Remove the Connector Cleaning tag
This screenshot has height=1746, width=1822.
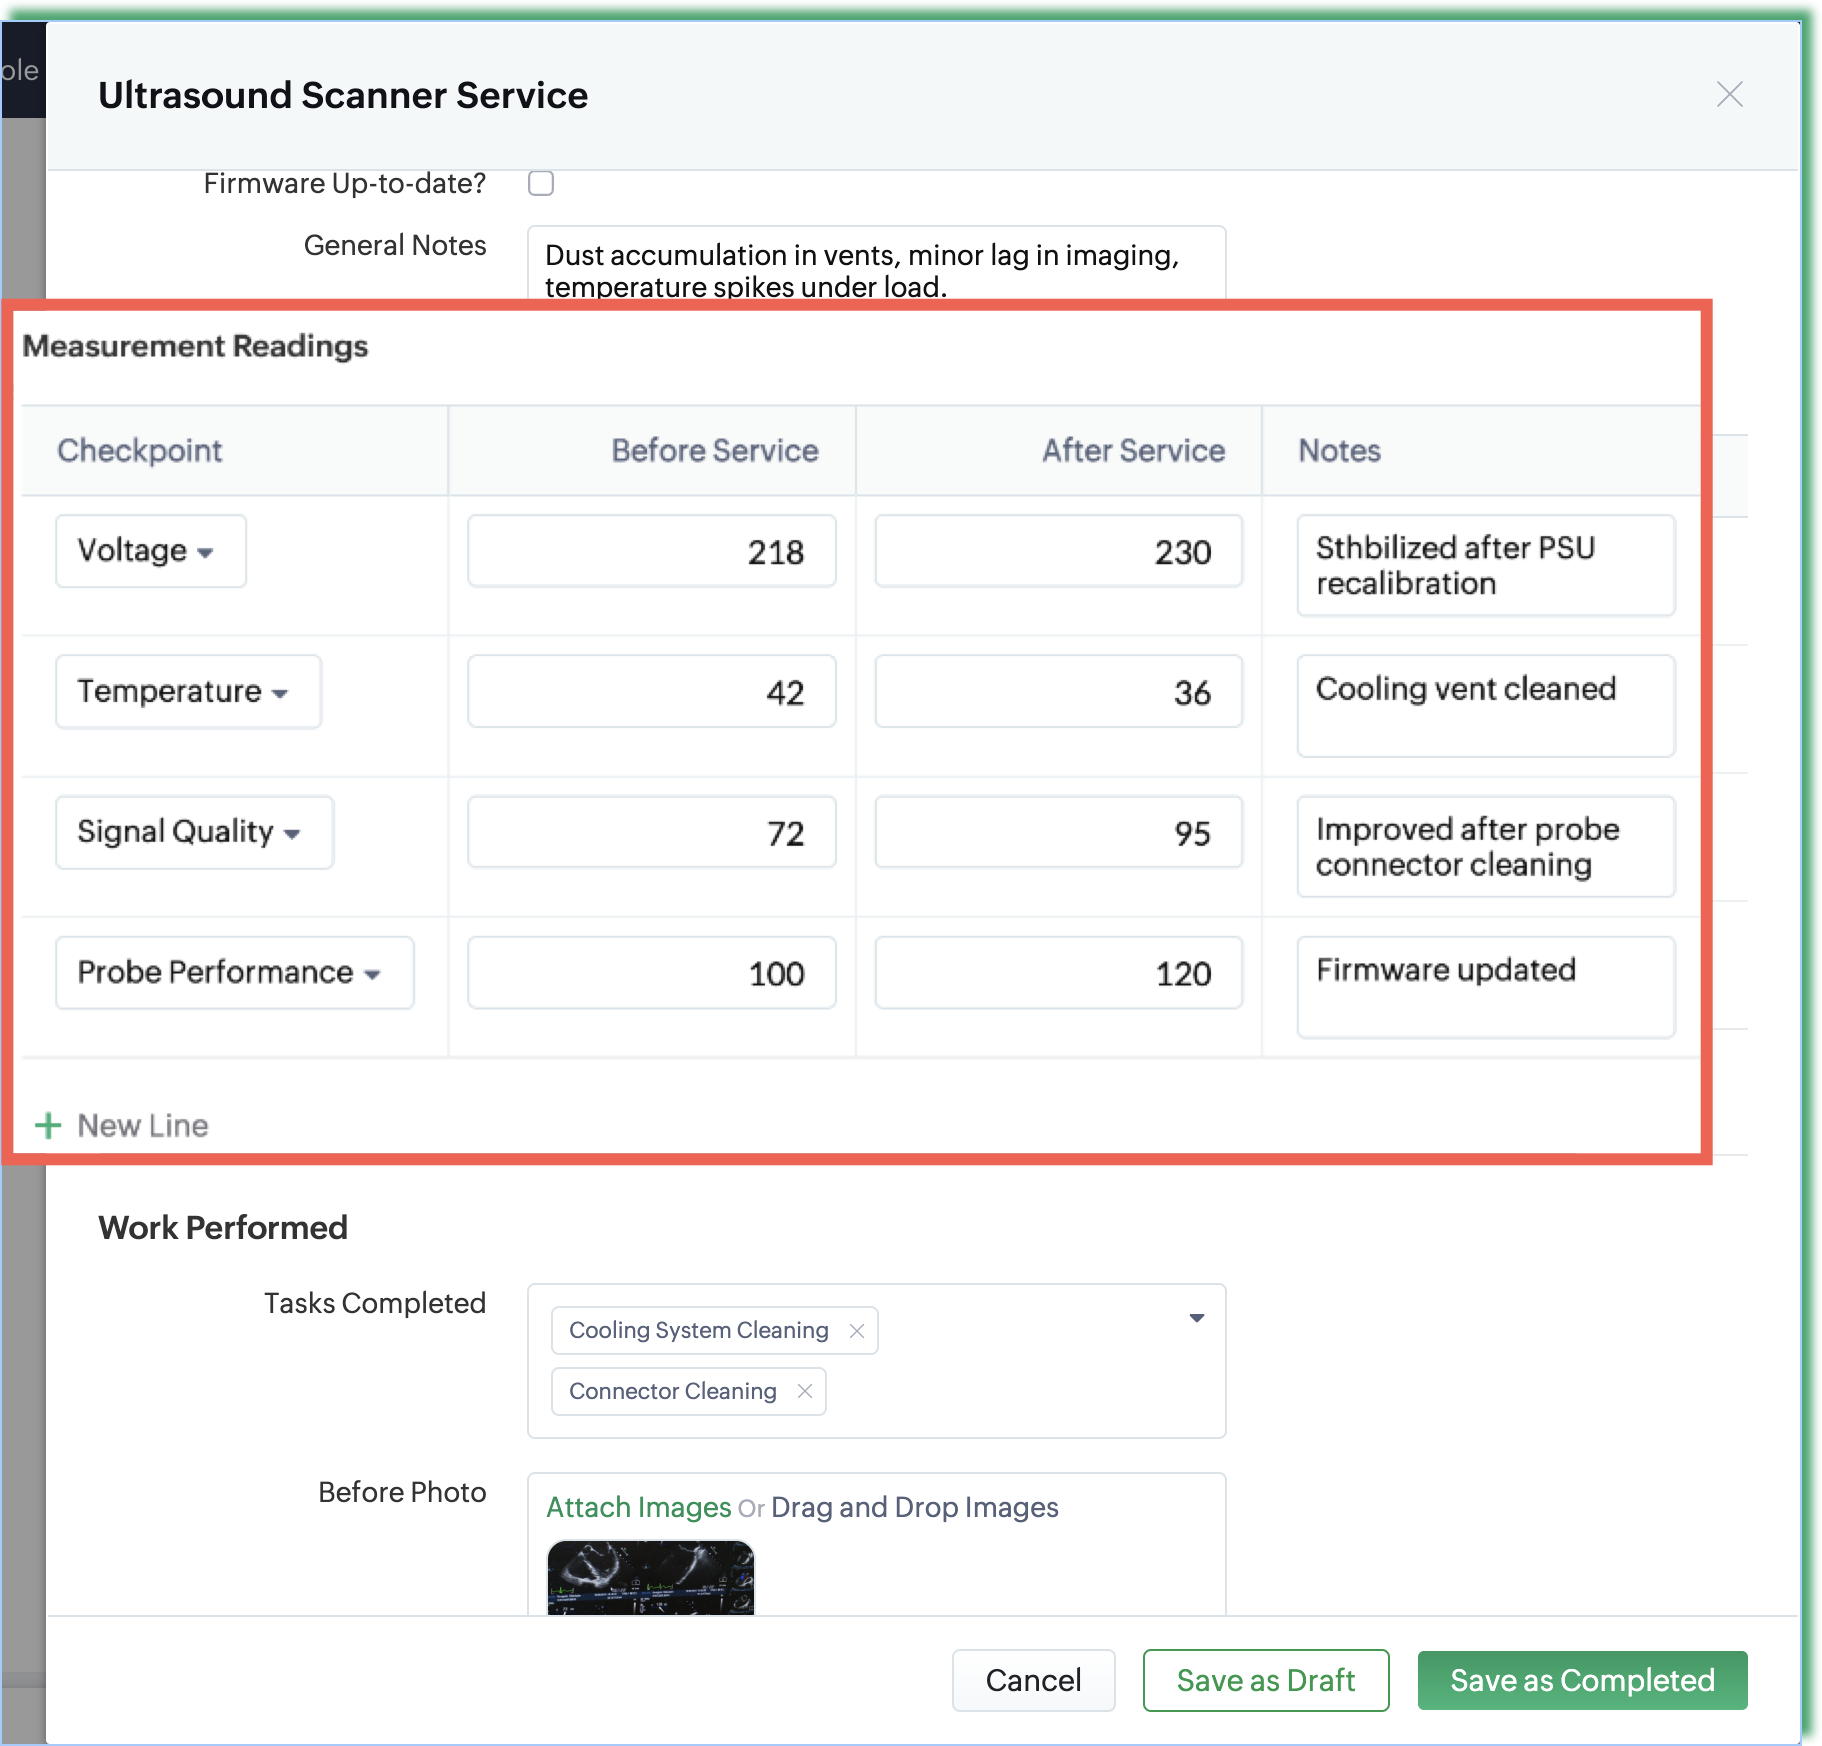[x=805, y=1391]
